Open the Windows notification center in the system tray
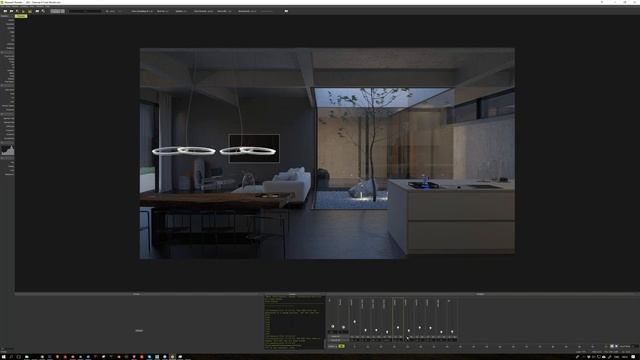This screenshot has height=360, width=640. point(634,357)
